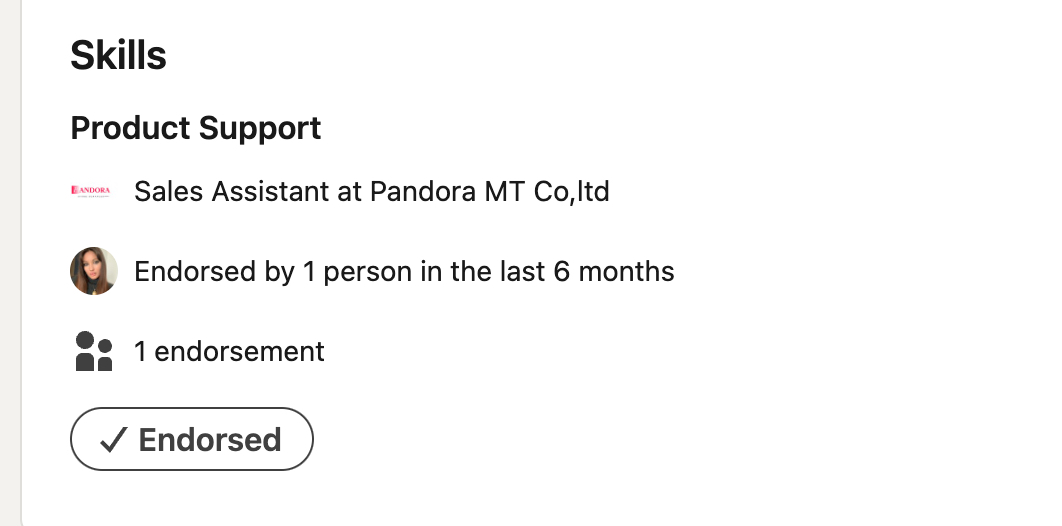Screen dimensions: 1062x526
Task: Open the Product Support skill title
Action: click(x=195, y=128)
